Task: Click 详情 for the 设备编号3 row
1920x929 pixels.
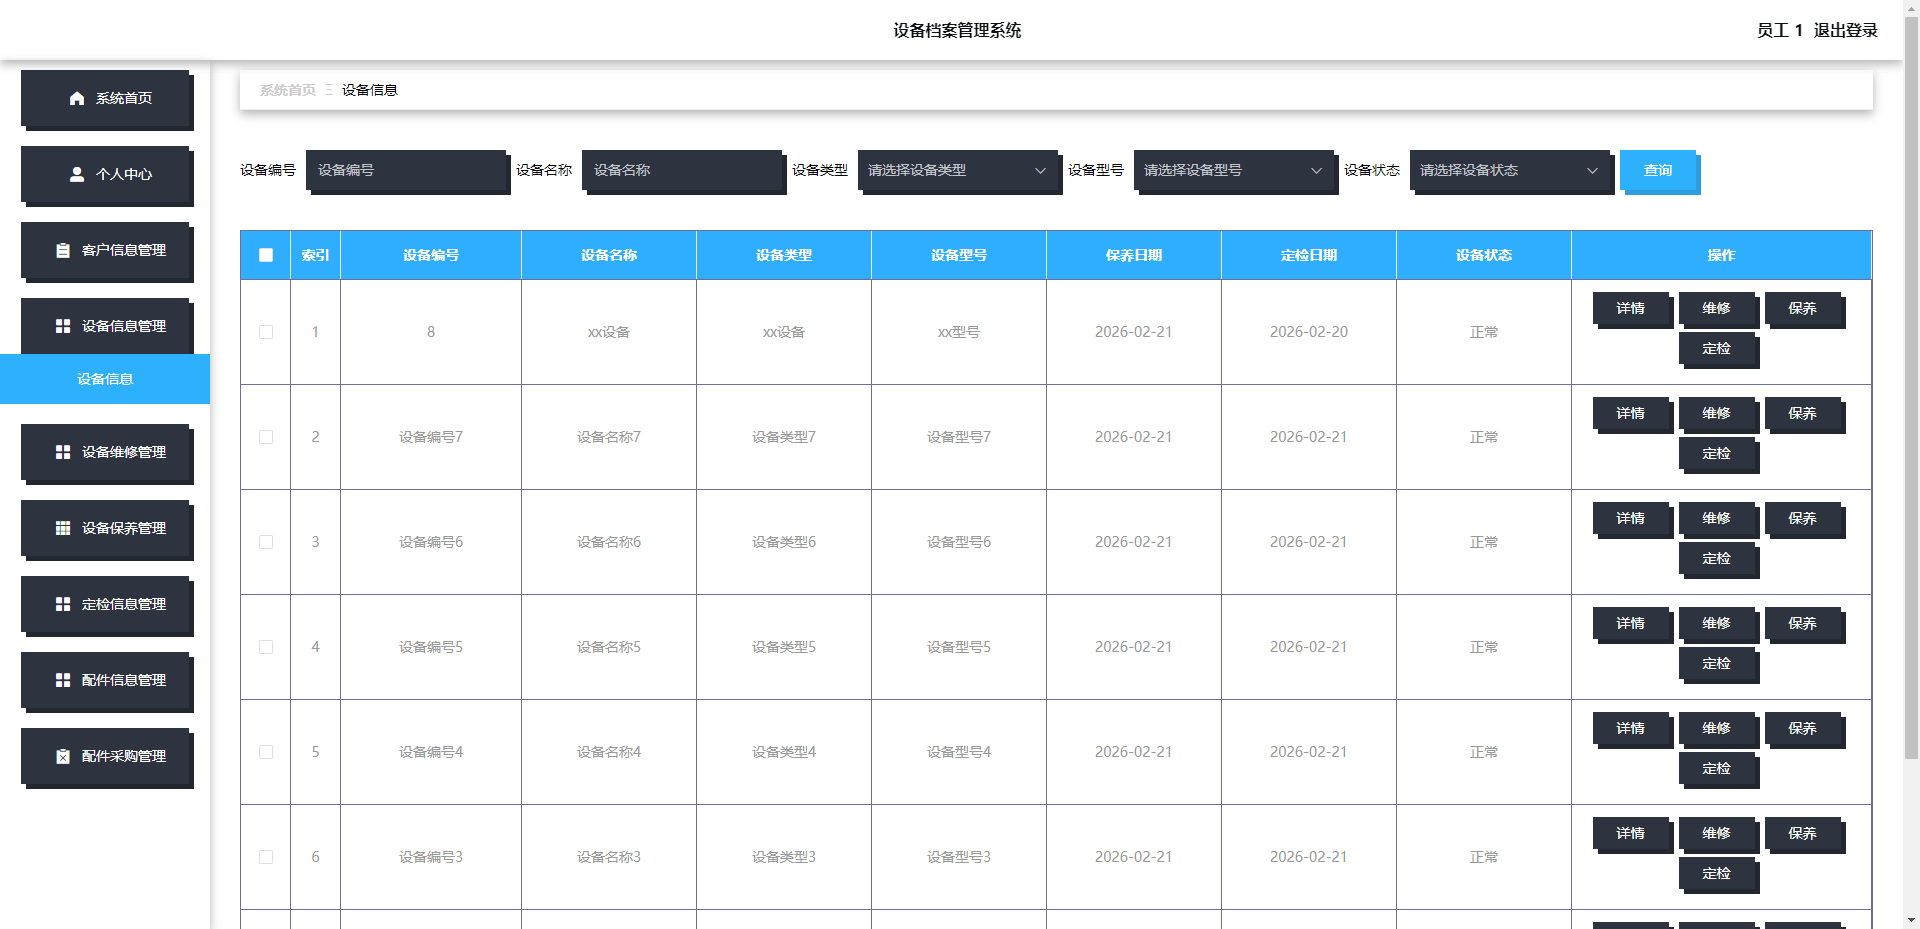Action: (x=1631, y=833)
